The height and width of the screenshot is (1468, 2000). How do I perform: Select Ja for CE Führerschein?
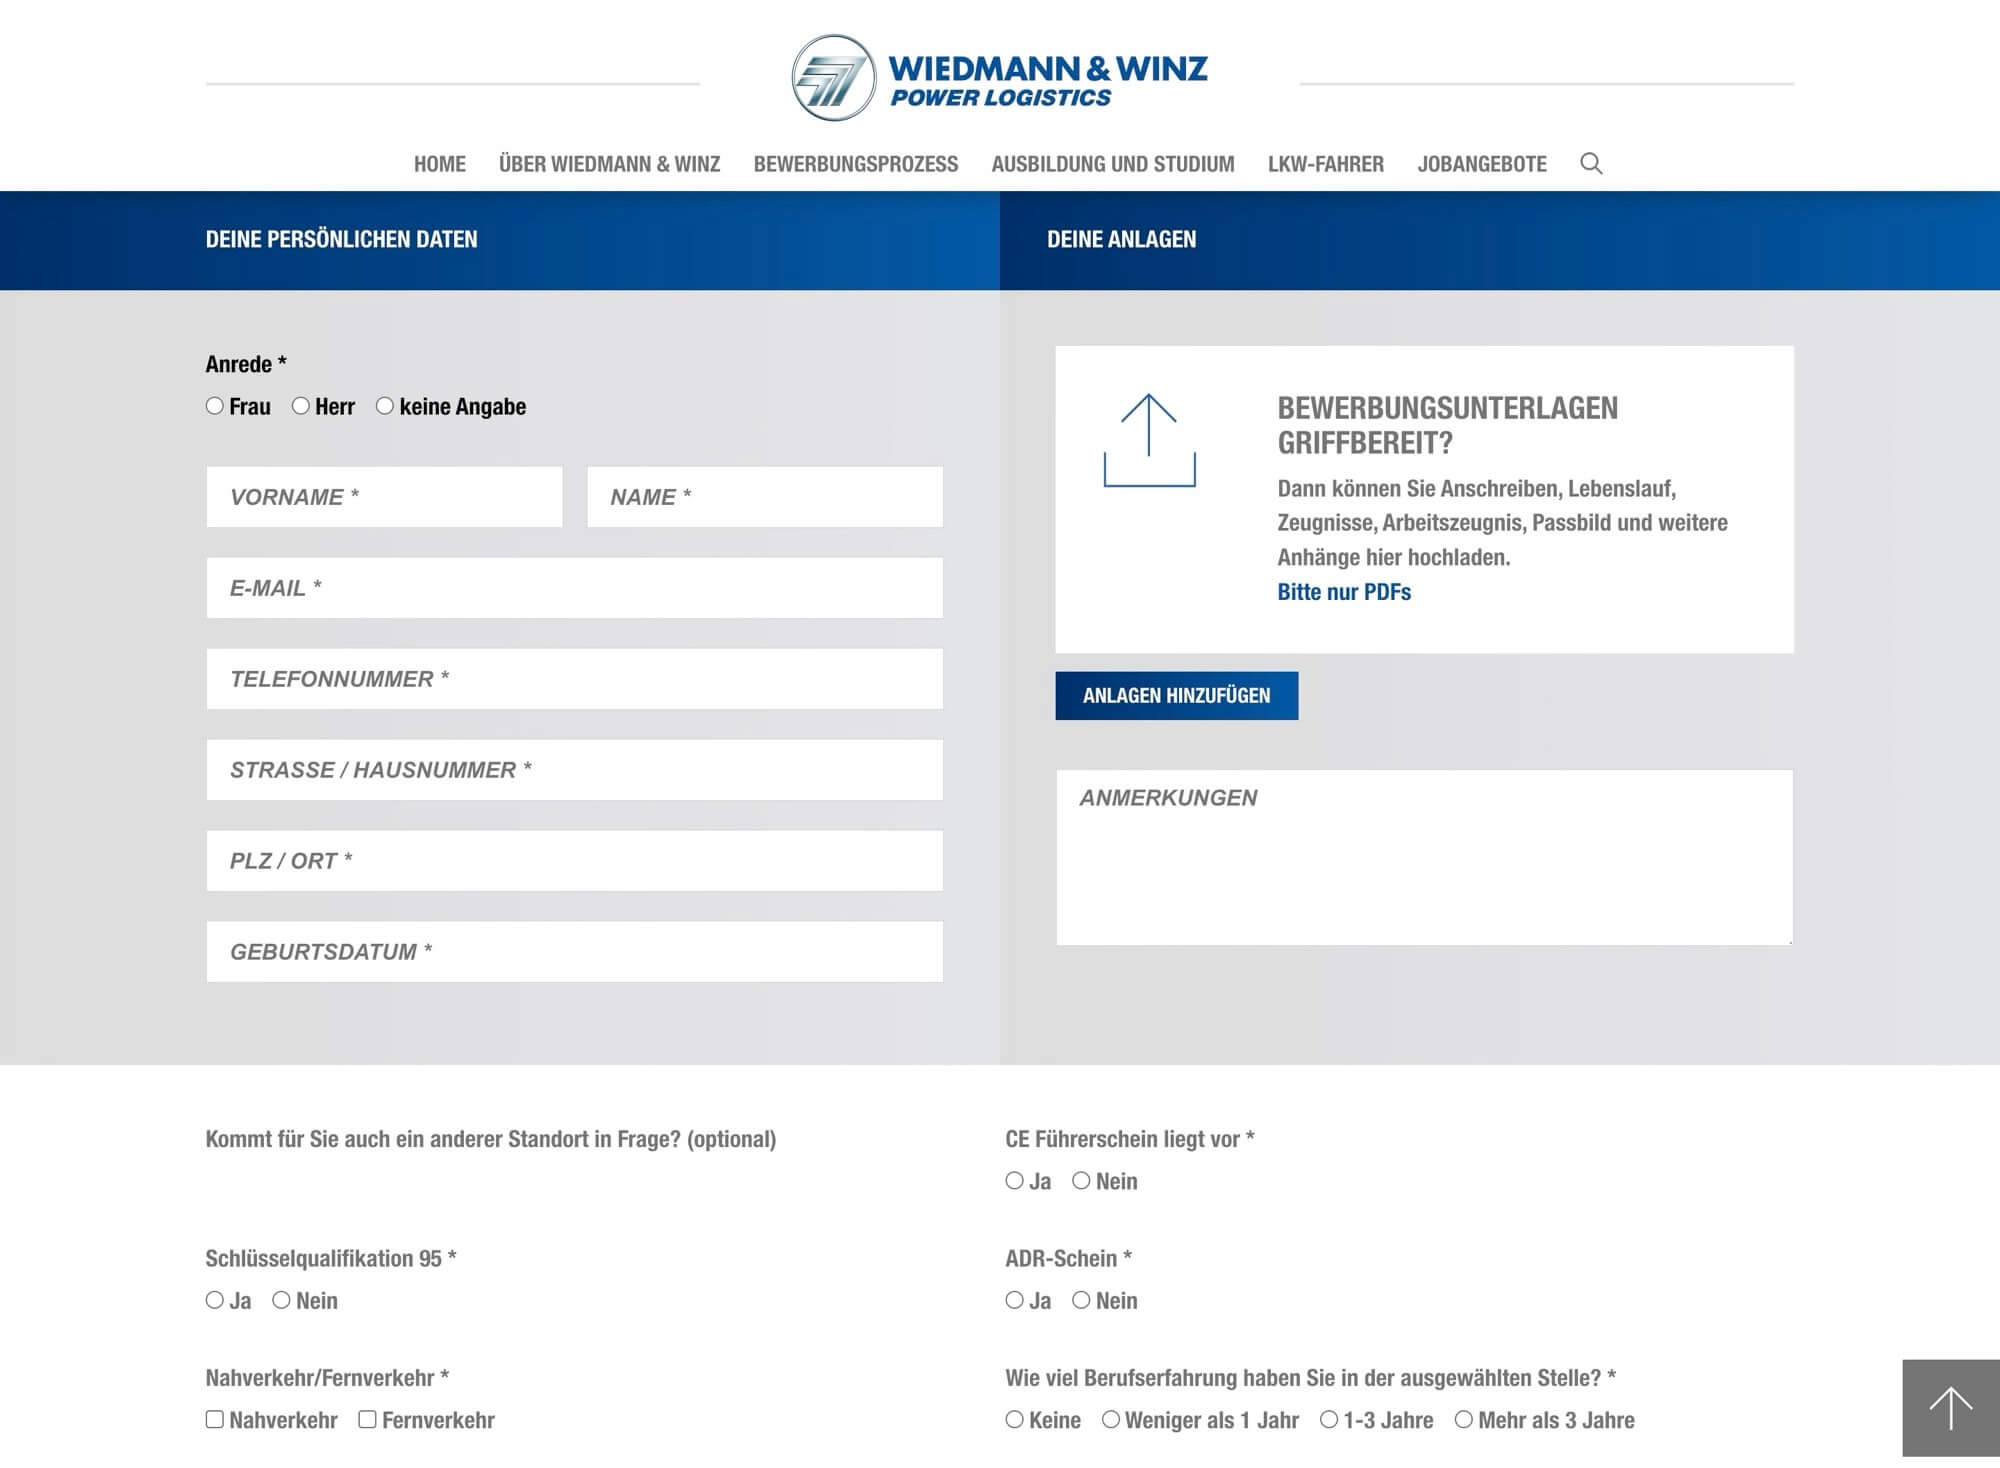click(x=1015, y=1181)
